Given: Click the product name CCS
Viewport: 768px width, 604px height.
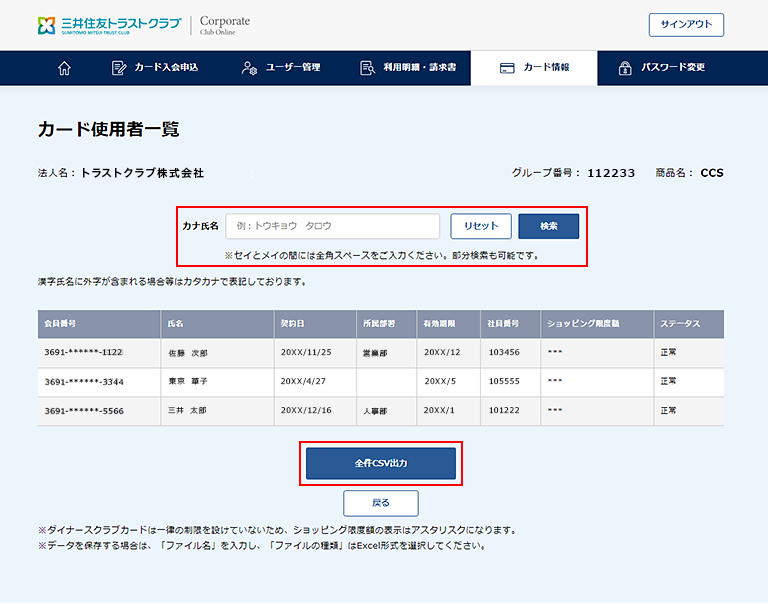Looking at the screenshot, I should [x=712, y=173].
